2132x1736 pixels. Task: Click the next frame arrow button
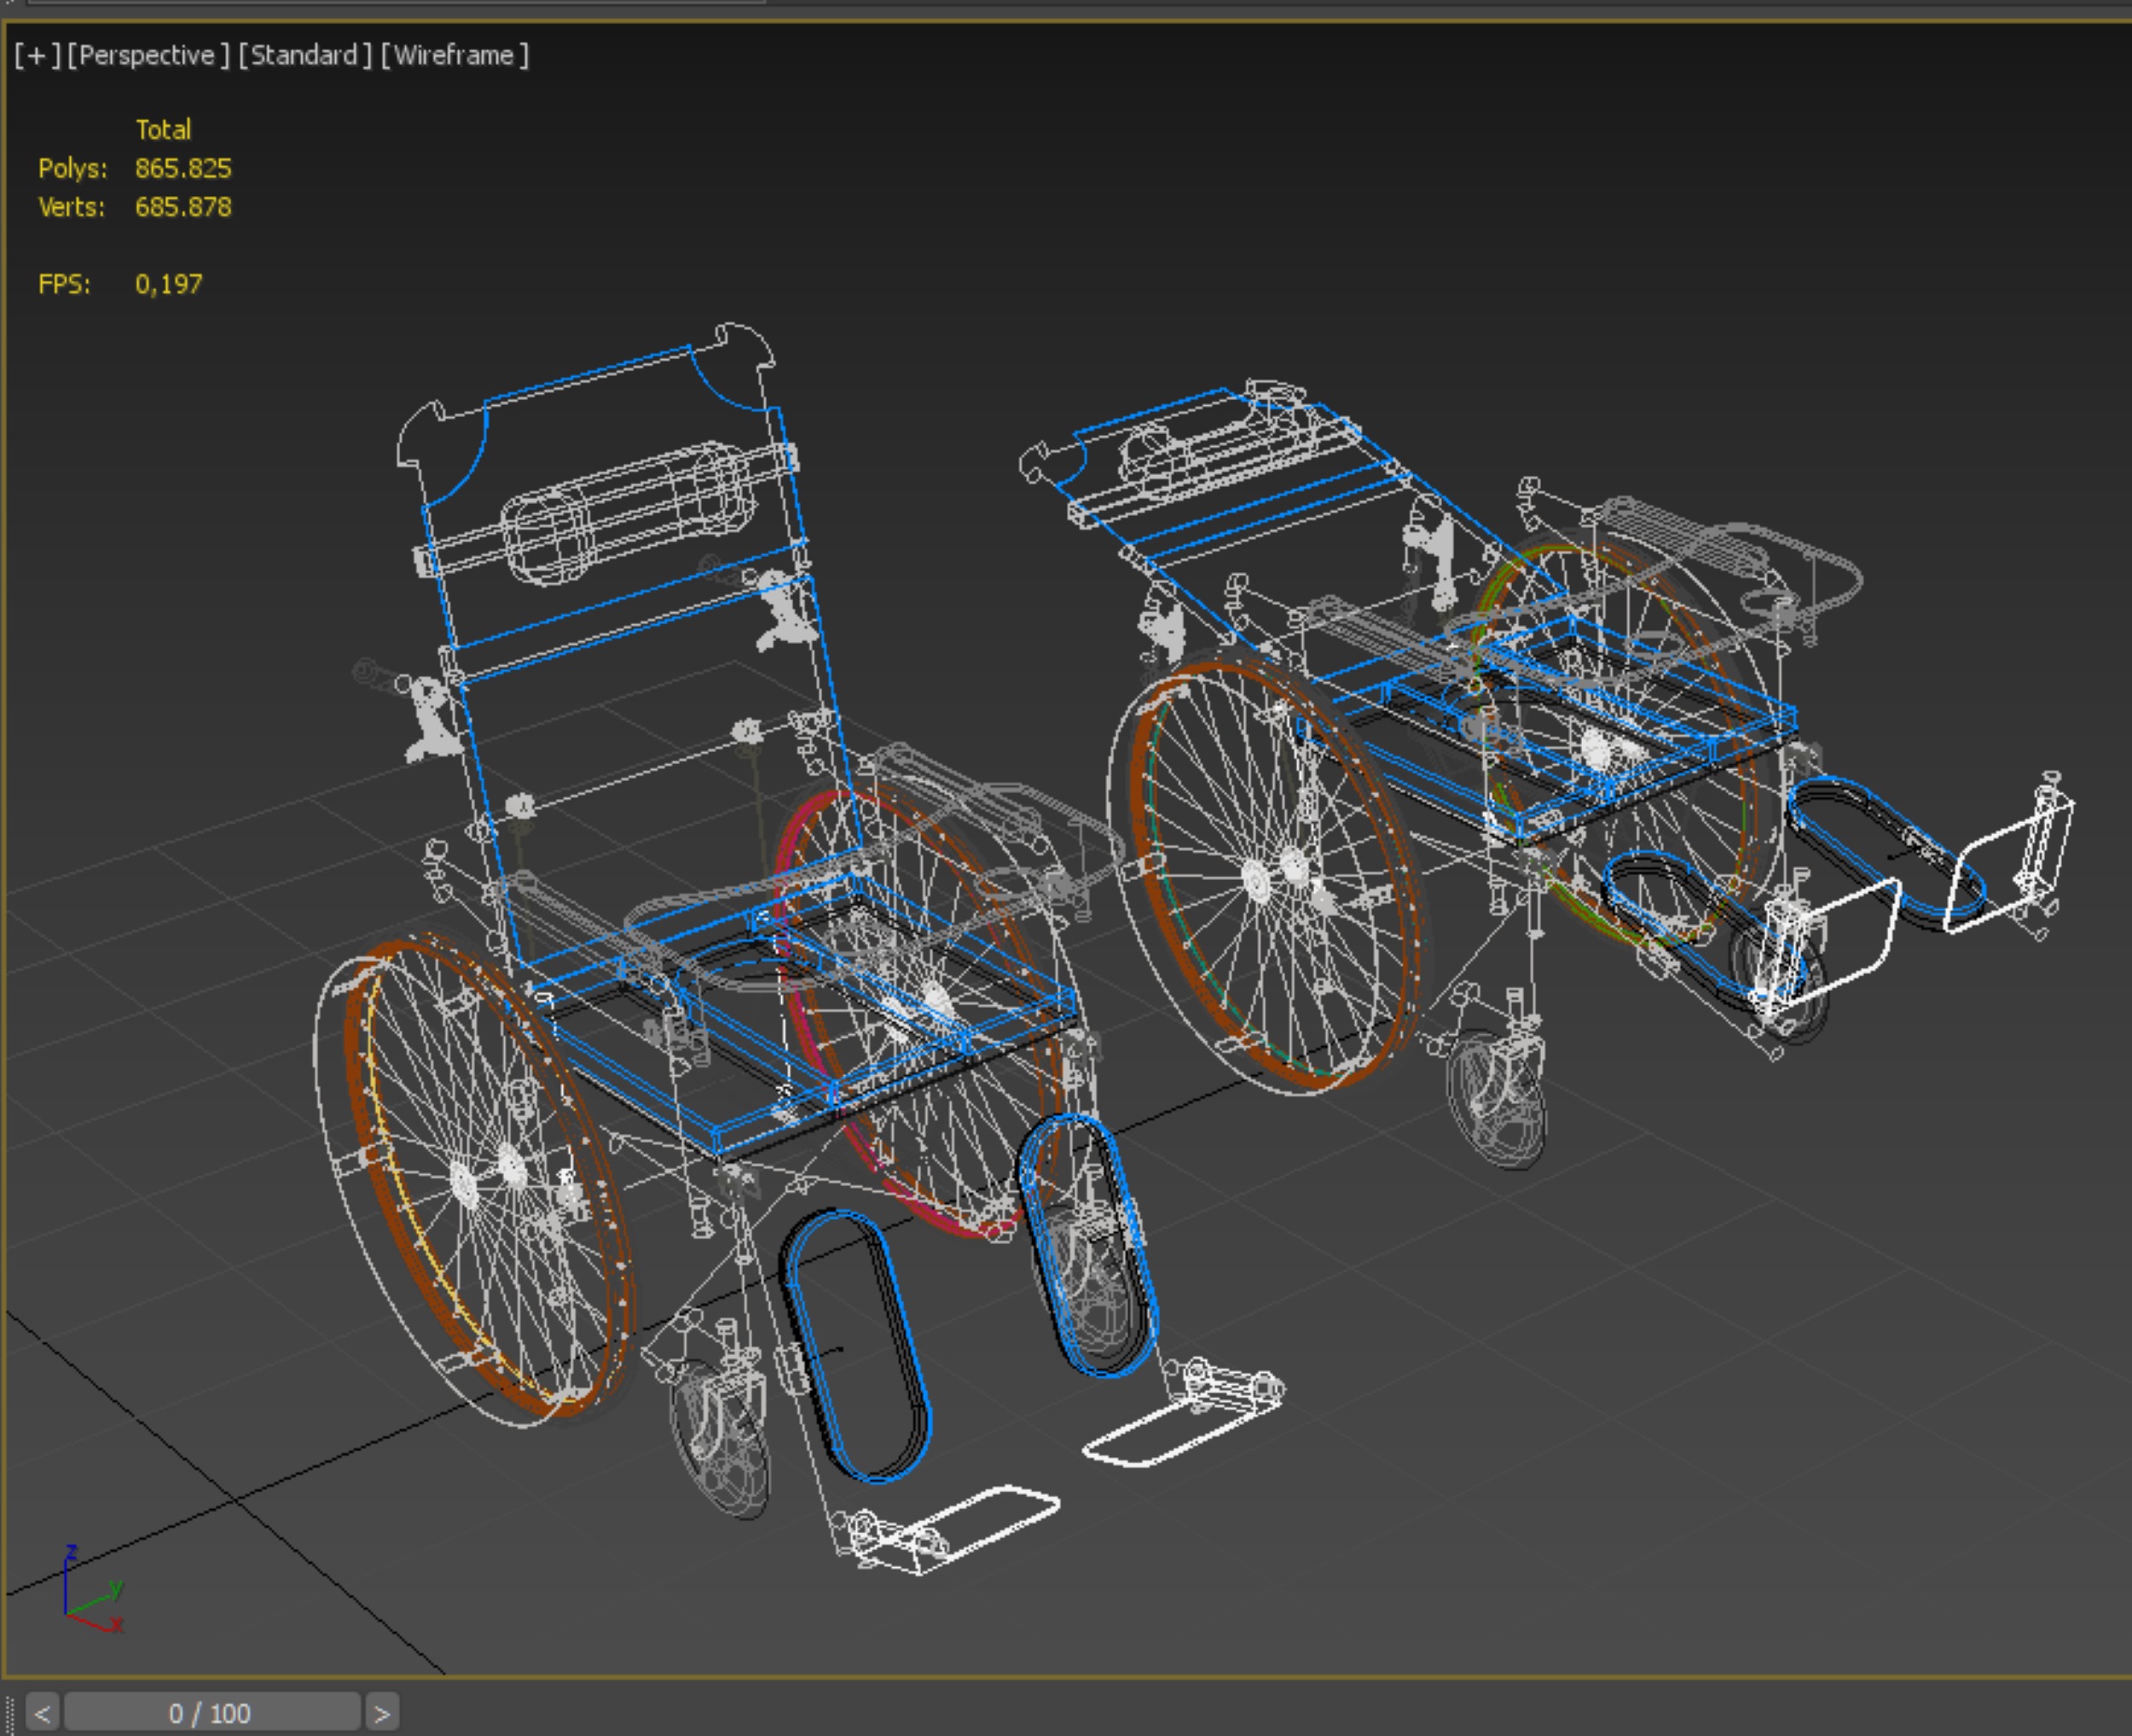[382, 1713]
